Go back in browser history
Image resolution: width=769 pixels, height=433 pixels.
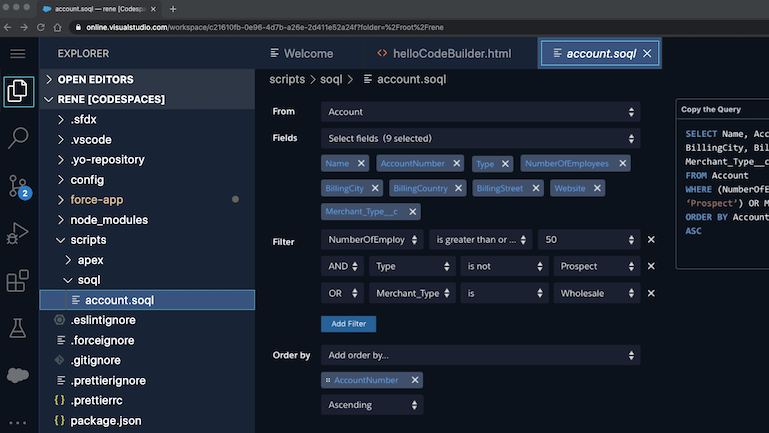[7, 27]
